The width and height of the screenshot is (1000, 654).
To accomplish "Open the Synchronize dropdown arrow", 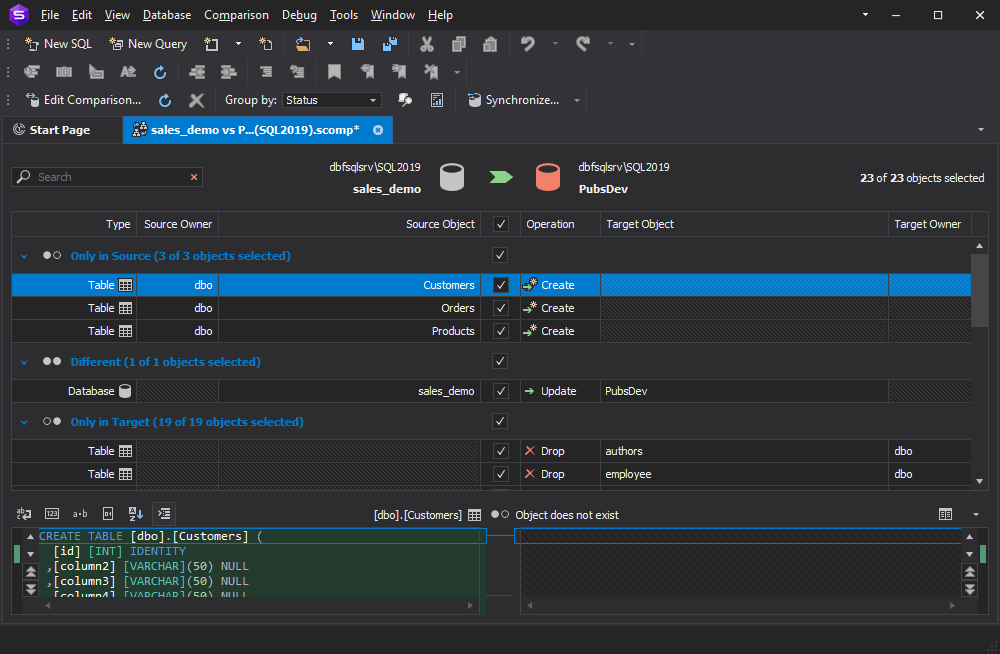I will (577, 101).
